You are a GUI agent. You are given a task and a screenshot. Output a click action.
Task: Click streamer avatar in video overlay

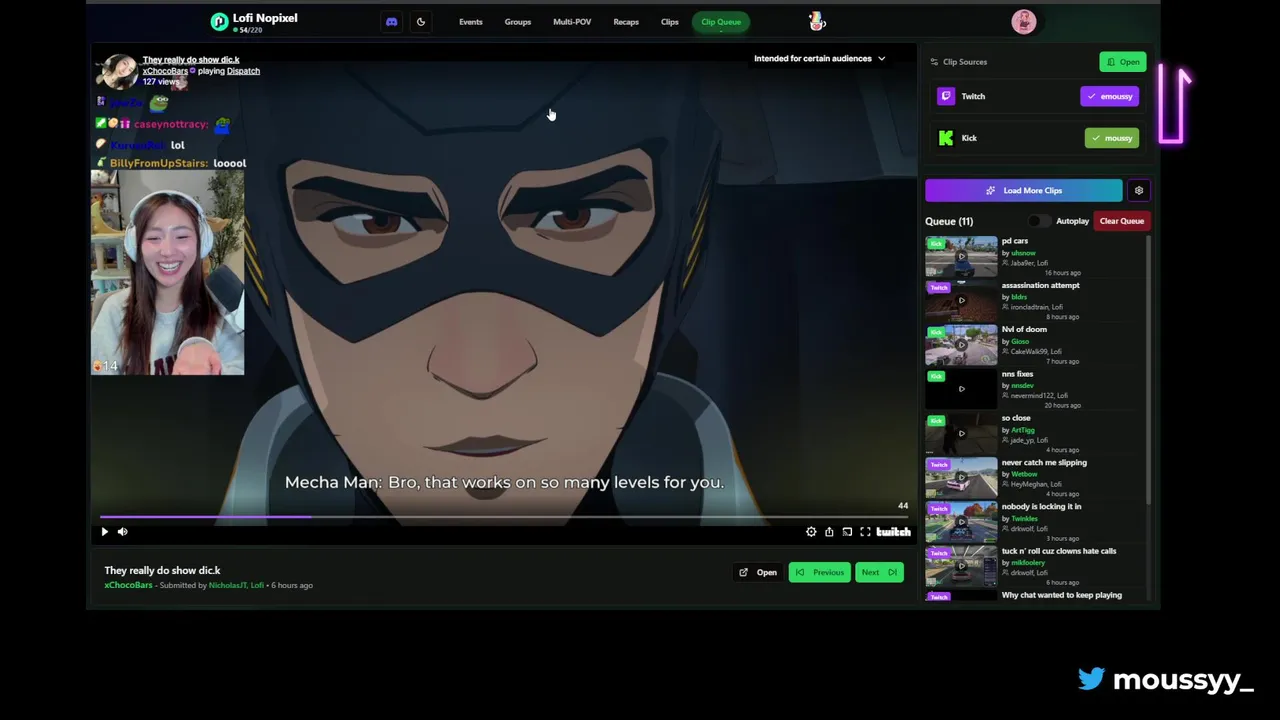tap(116, 72)
